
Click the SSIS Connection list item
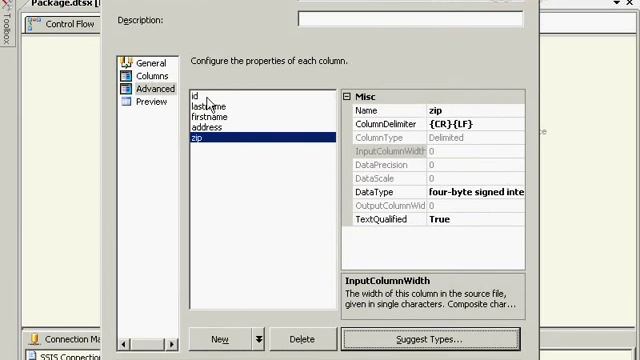coord(63,356)
